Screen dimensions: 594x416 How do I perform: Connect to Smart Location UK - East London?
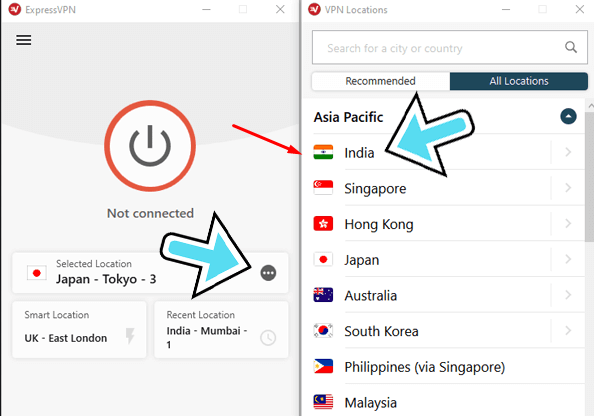point(79,330)
